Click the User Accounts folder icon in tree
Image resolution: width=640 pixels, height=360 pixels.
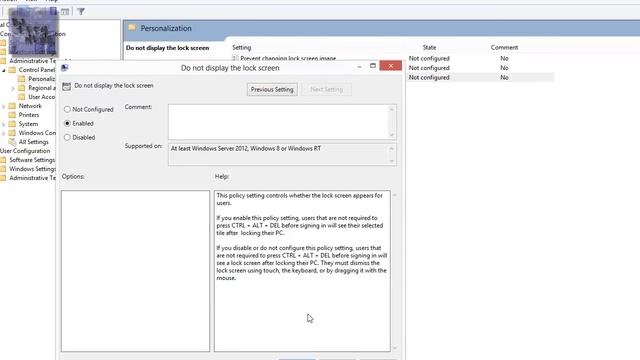coord(22,97)
